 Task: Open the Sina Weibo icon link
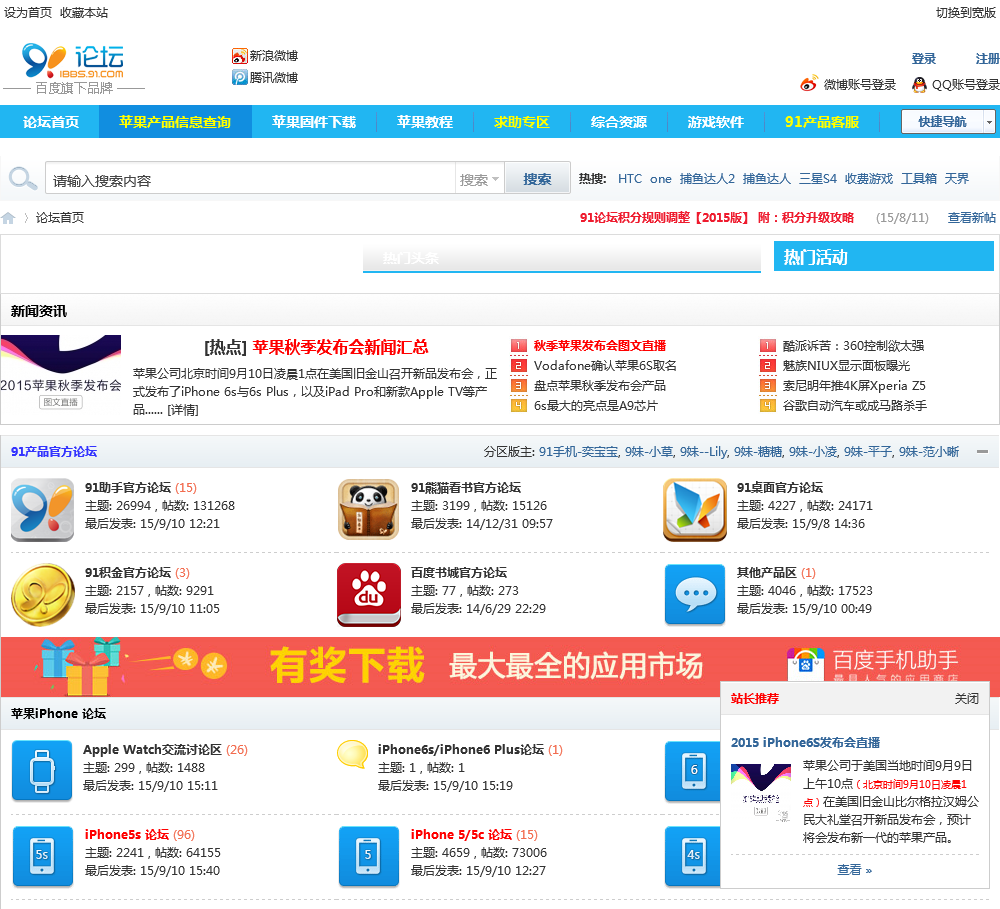tap(239, 56)
